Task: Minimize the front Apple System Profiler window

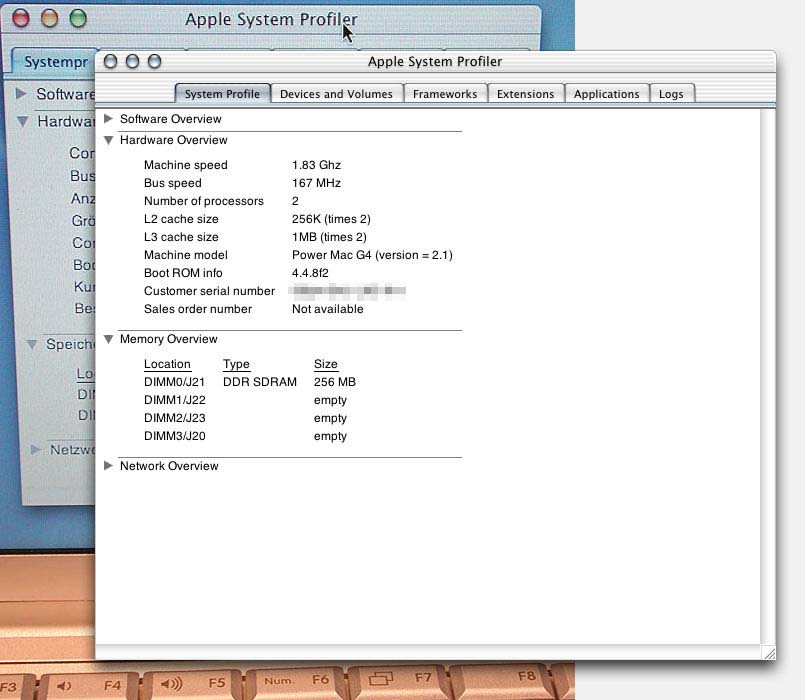Action: pos(132,62)
